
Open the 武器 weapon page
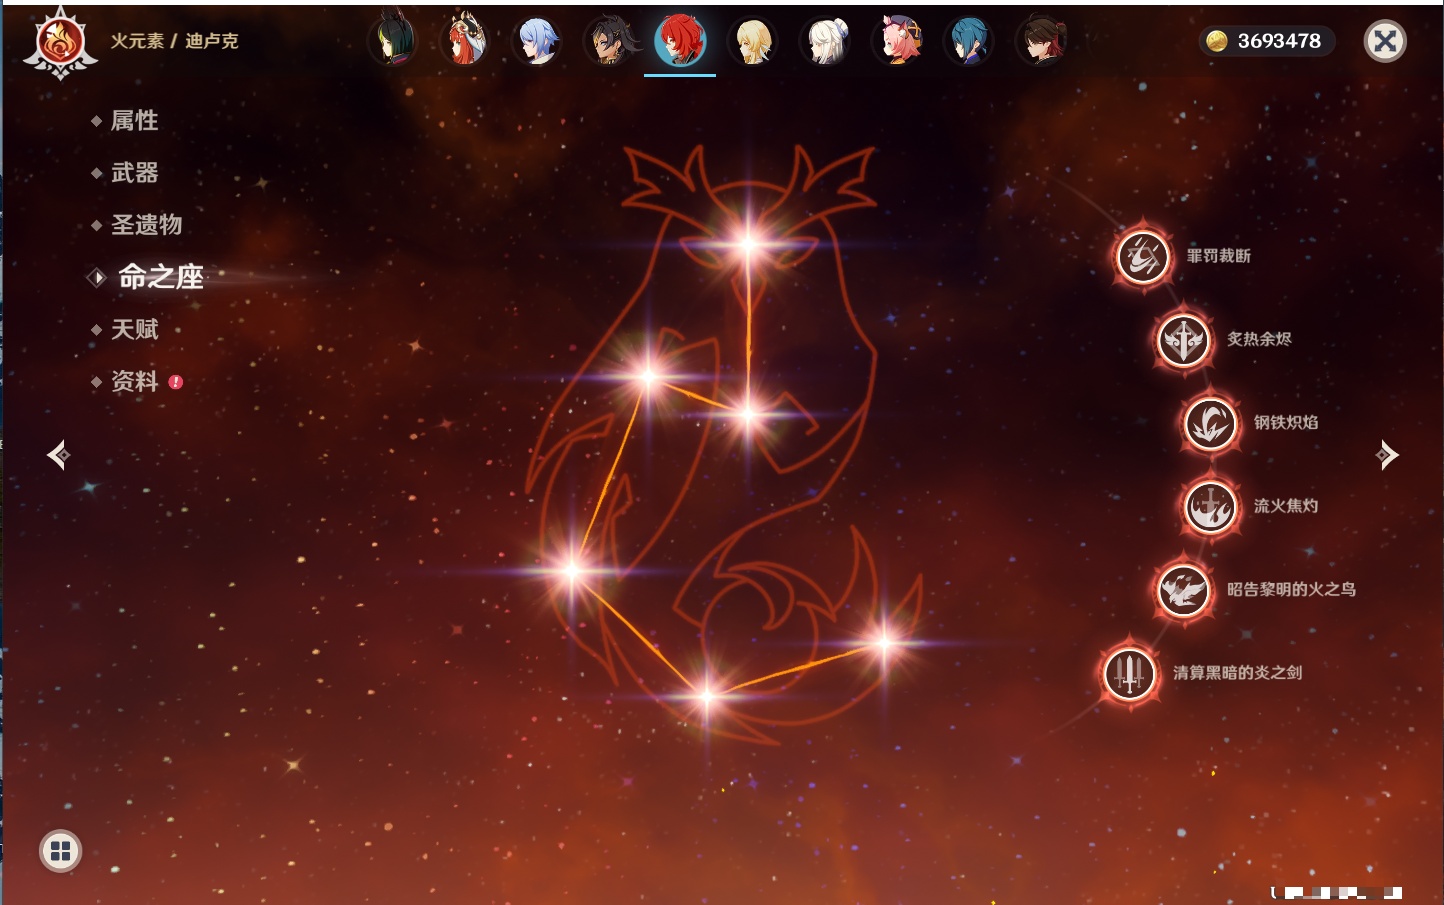pos(134,173)
